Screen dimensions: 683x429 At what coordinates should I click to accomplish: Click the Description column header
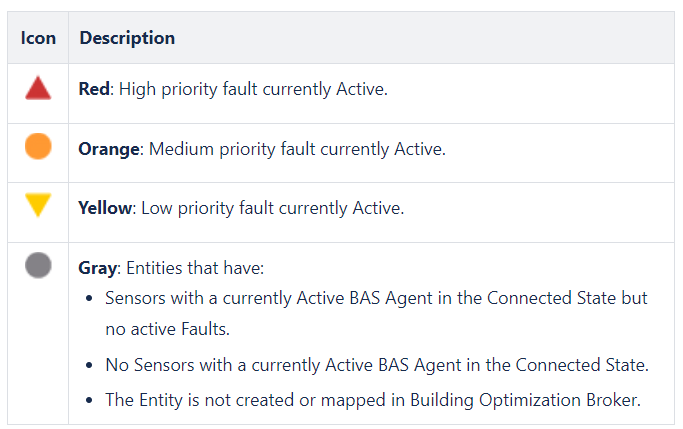tap(127, 38)
